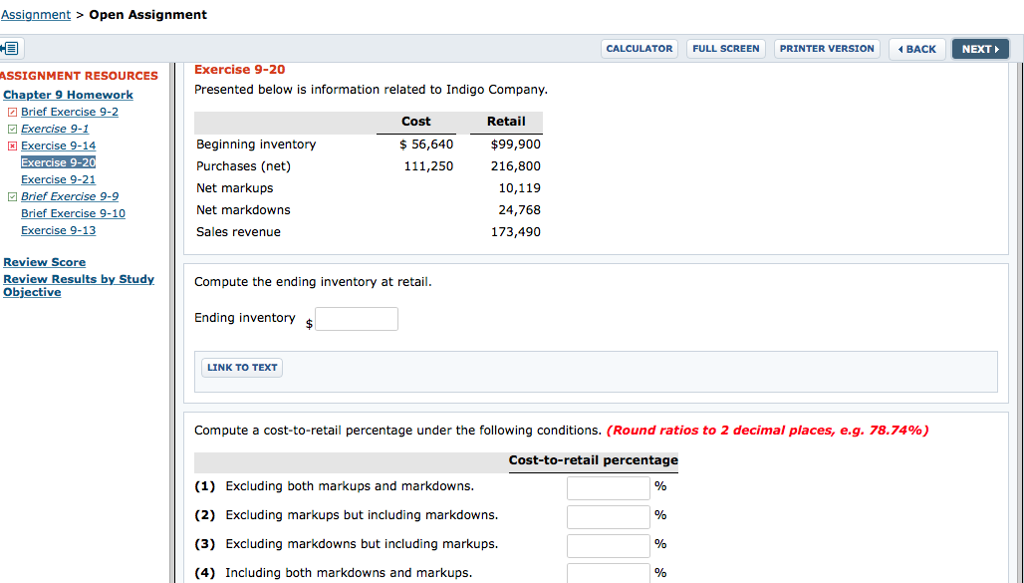
Task: Go Back to the previous question
Action: click(x=916, y=48)
